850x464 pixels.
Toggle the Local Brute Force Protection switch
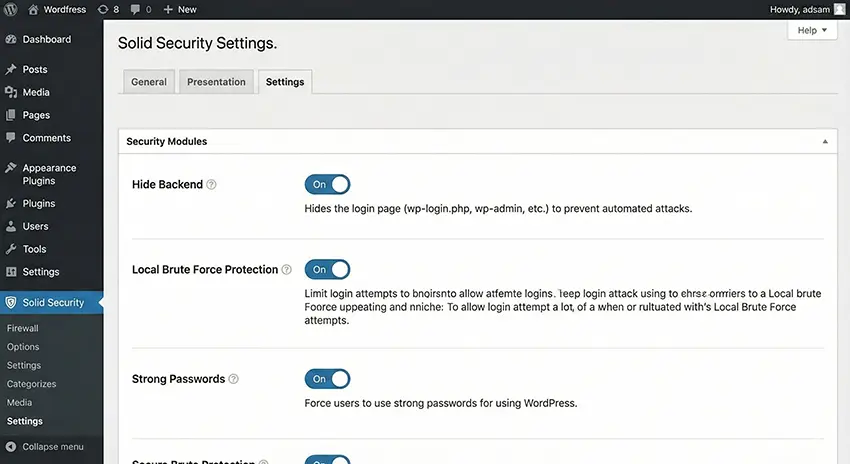coord(327,269)
